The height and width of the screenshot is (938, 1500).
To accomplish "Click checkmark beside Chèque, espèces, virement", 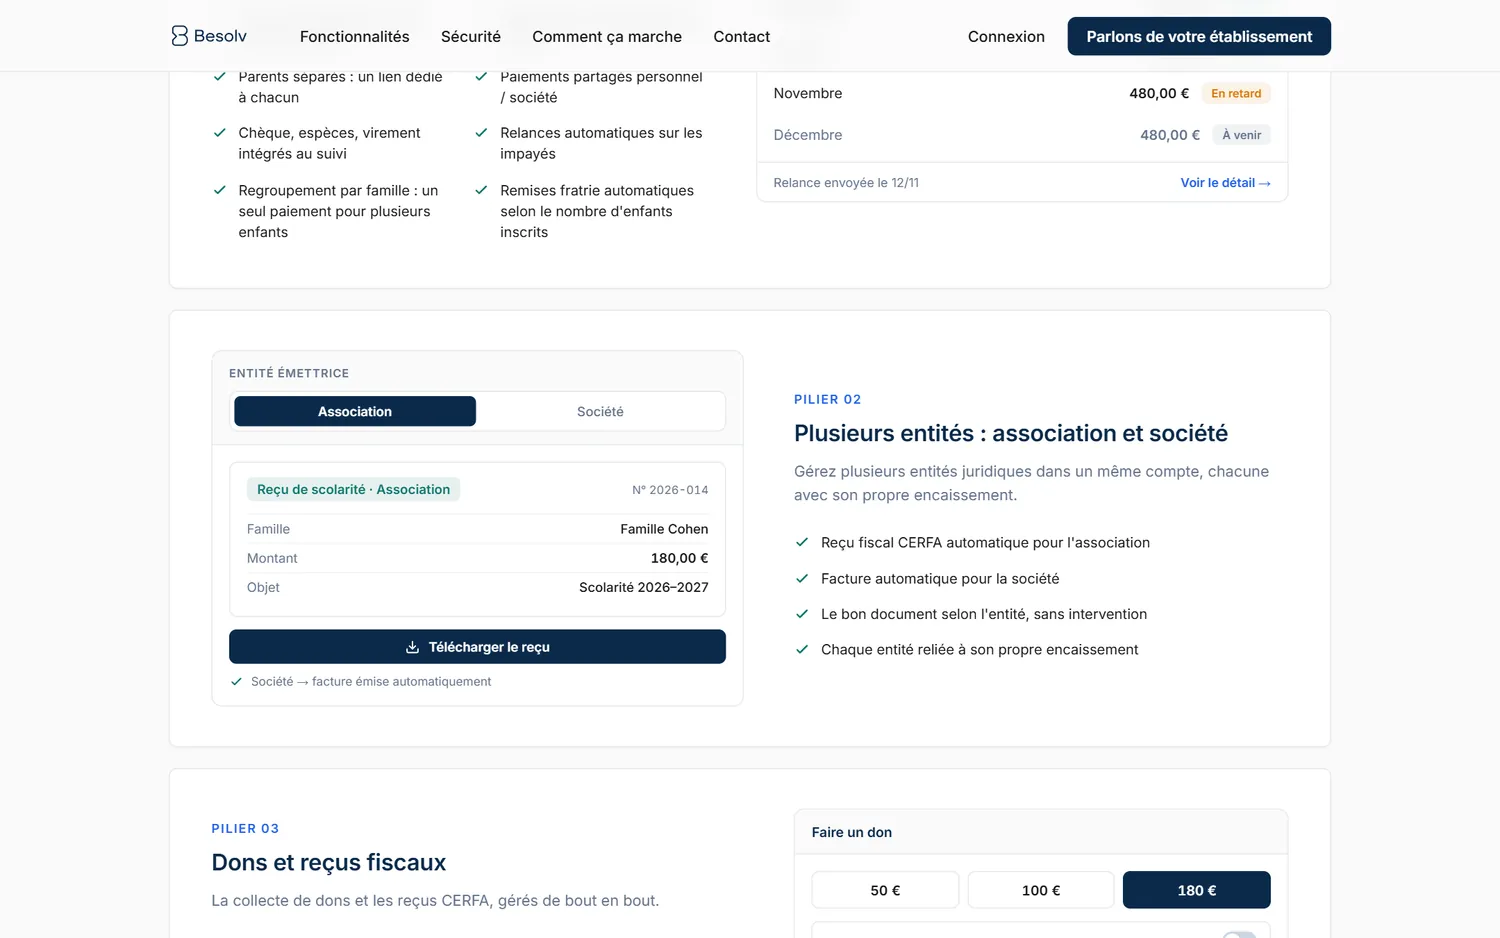I will tap(220, 133).
